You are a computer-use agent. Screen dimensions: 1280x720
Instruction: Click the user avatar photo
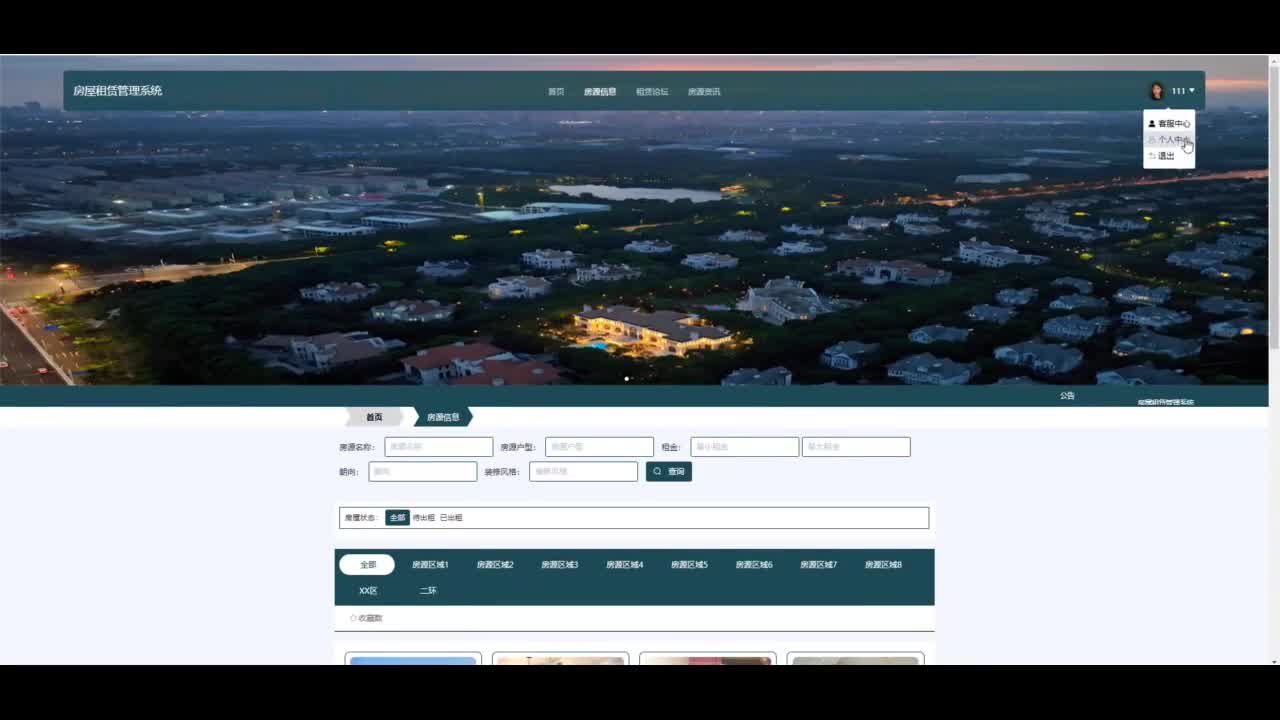(1157, 91)
